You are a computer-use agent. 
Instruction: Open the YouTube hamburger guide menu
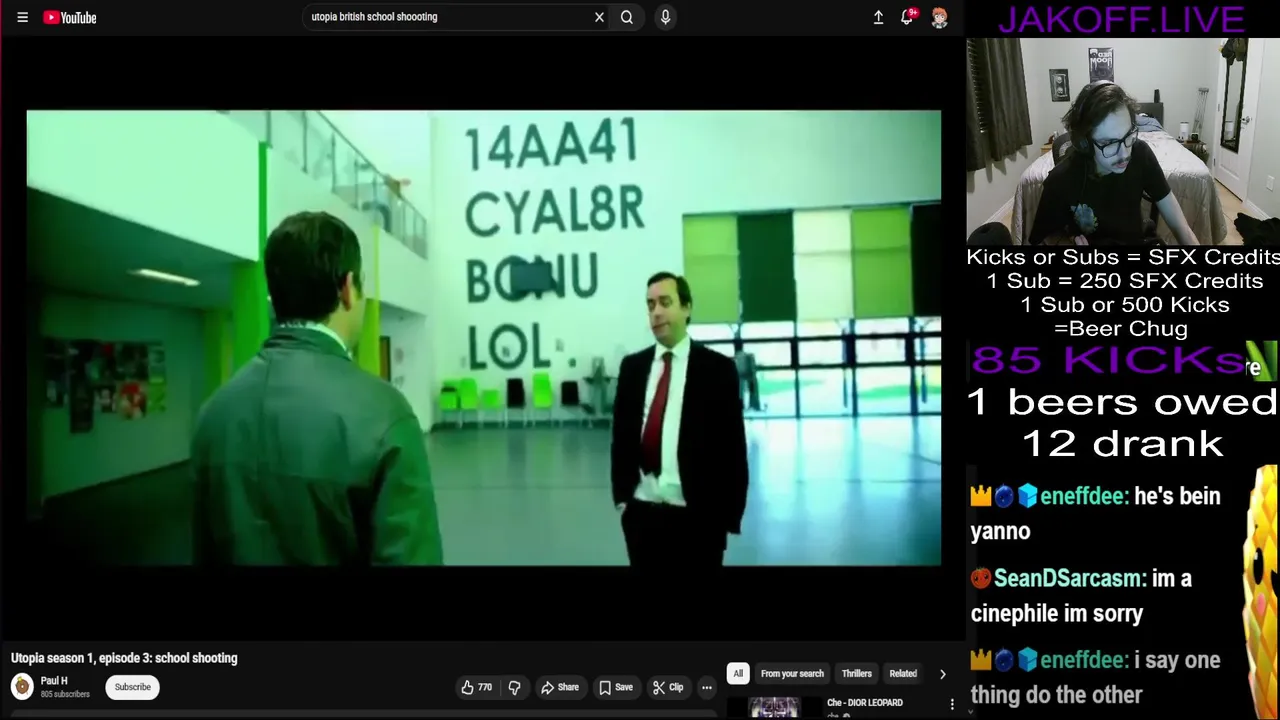[x=22, y=17]
